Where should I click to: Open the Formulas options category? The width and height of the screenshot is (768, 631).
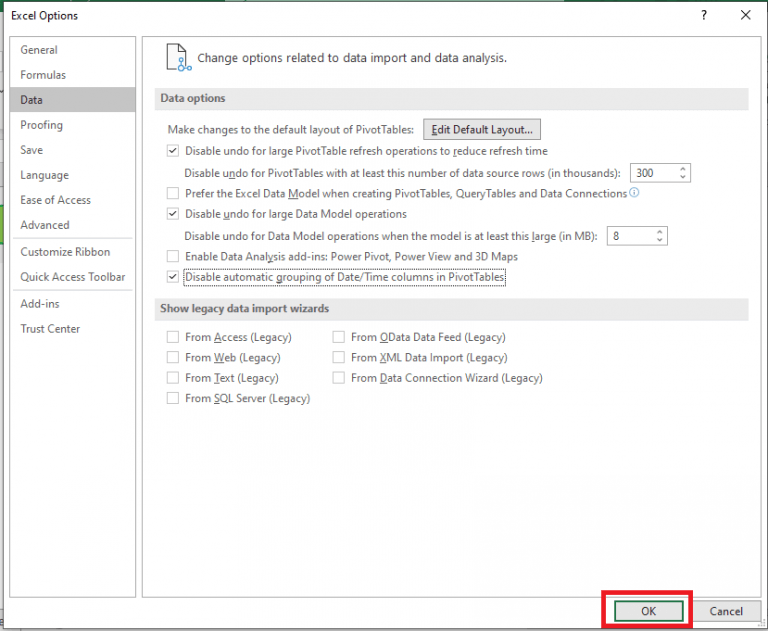click(x=43, y=75)
